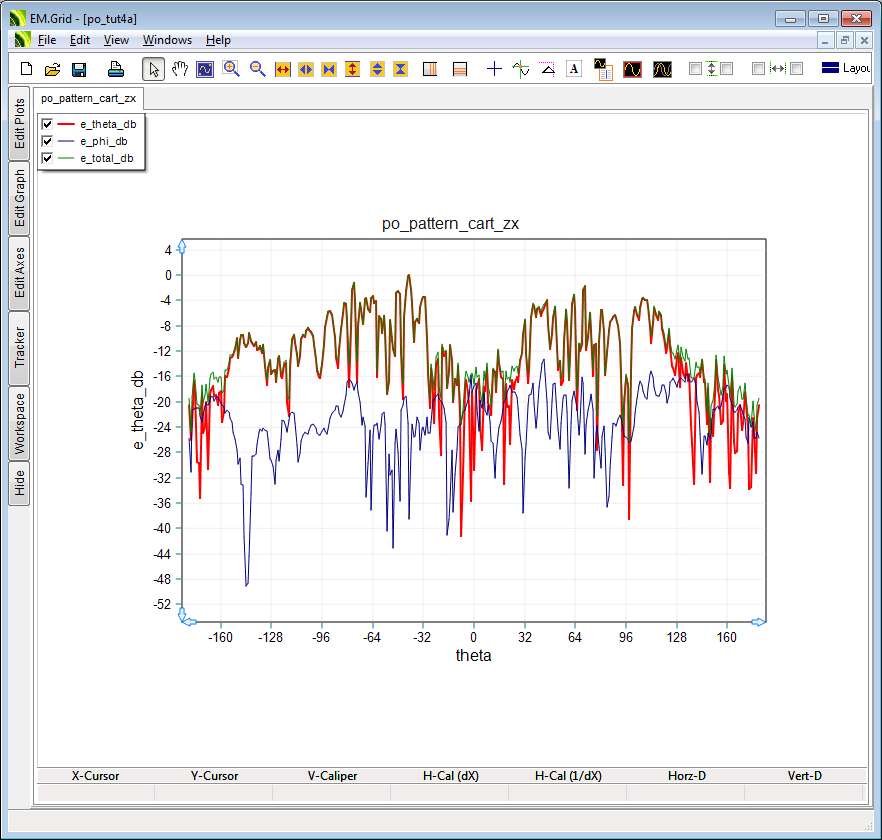This screenshot has width=882, height=840.
Task: Open a file with the folder icon
Action: point(53,69)
